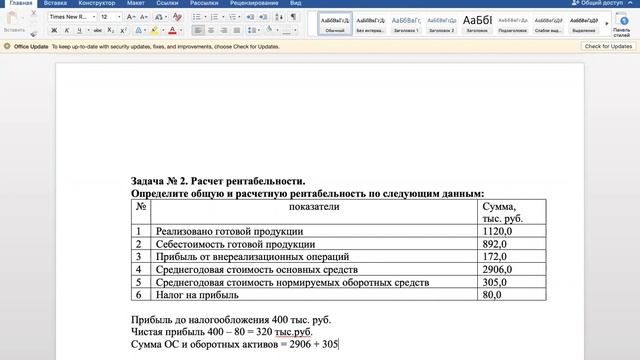Open the Times New Roman font name dropdown
The height and width of the screenshot is (360, 640).
(93, 17)
